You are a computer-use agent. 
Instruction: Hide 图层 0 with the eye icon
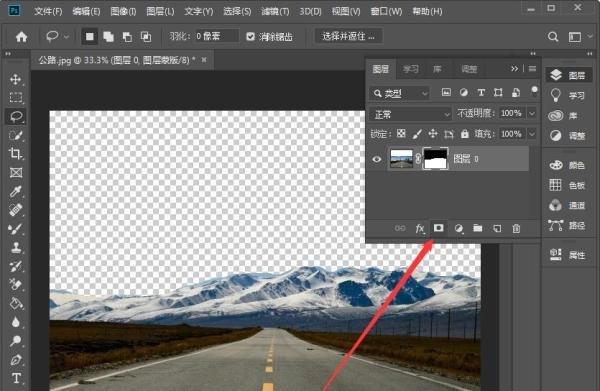[377, 159]
